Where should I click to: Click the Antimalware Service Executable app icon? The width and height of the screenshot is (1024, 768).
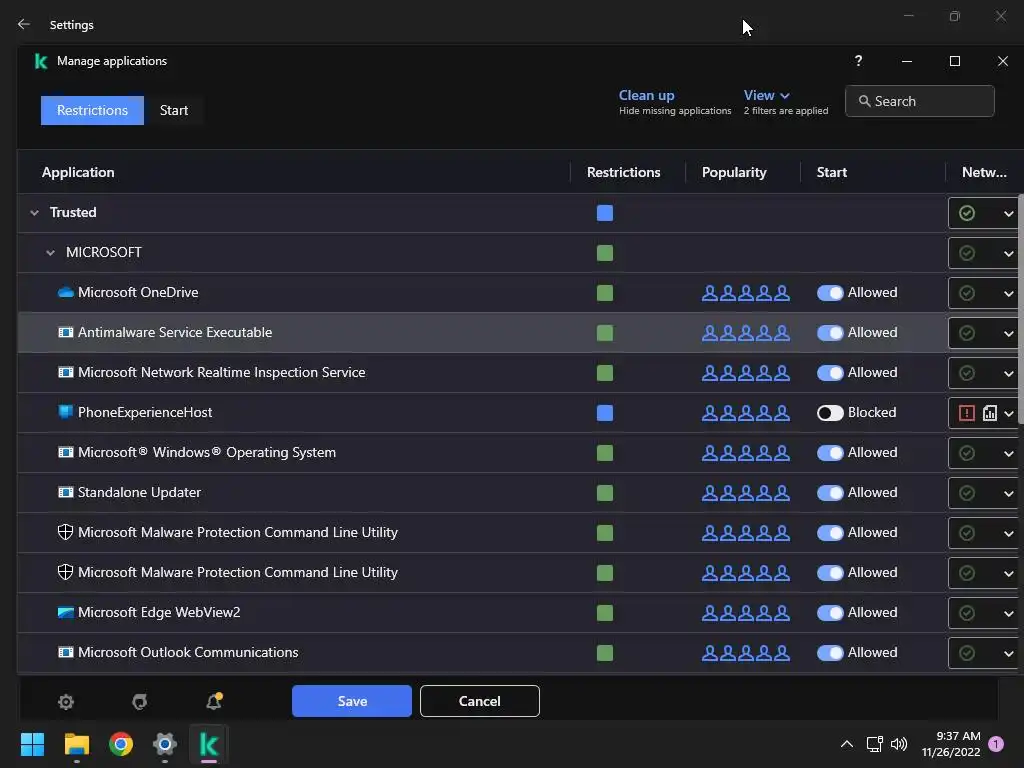(65, 332)
